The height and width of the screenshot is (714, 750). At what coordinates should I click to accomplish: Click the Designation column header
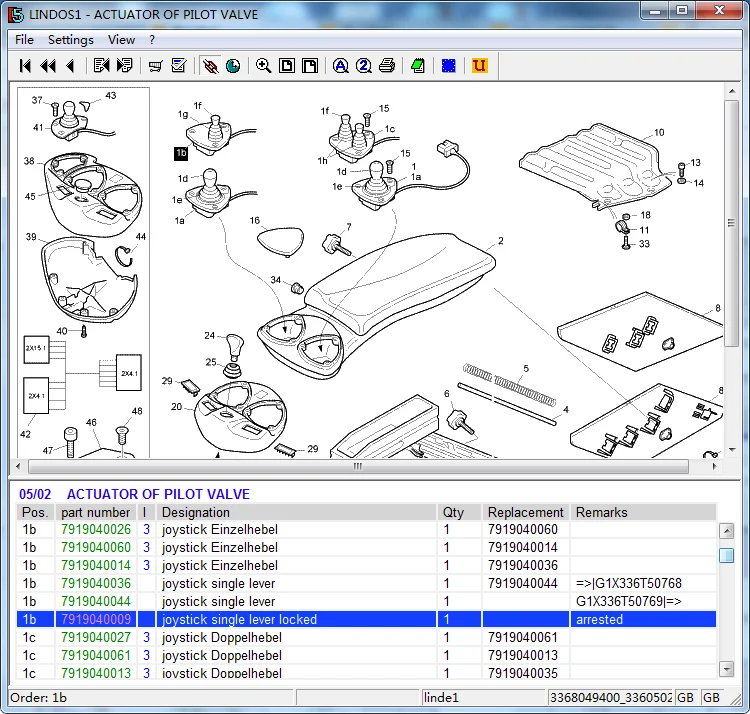click(297, 512)
